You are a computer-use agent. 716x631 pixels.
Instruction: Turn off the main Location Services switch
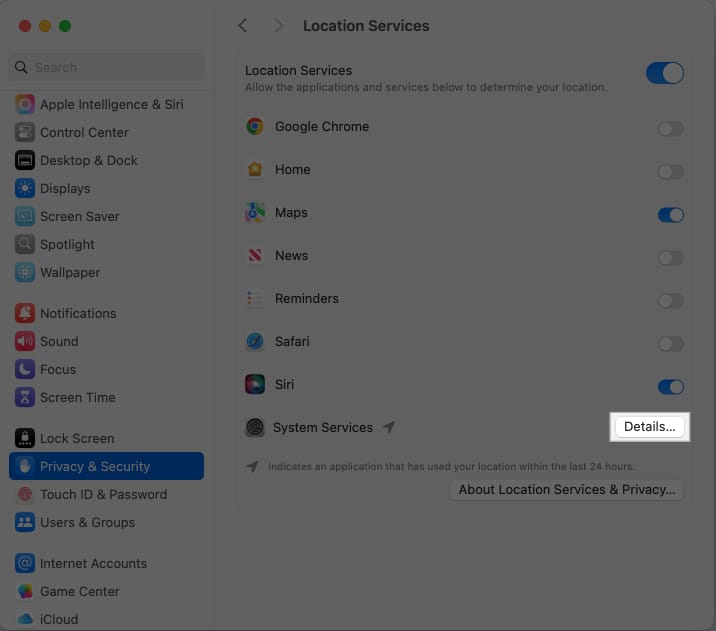[664, 73]
